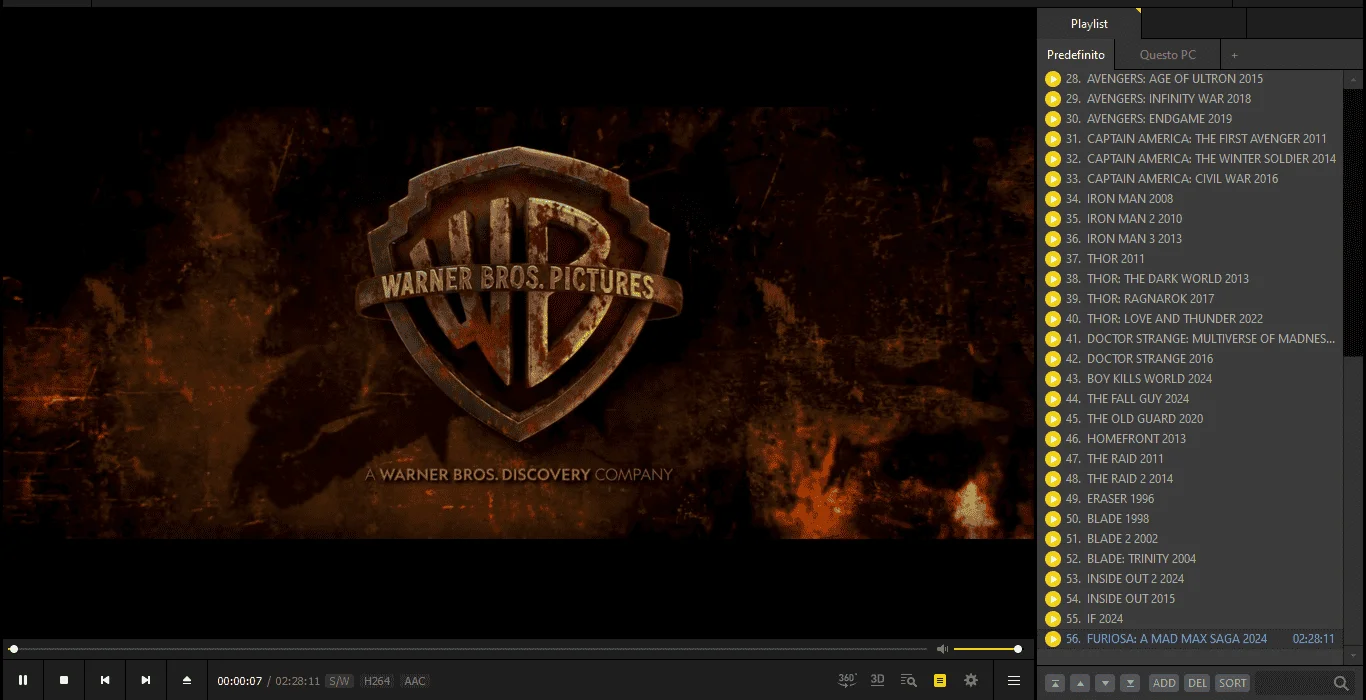1366x700 pixels.
Task: Click the ADD button in playlist
Action: [x=1164, y=683]
